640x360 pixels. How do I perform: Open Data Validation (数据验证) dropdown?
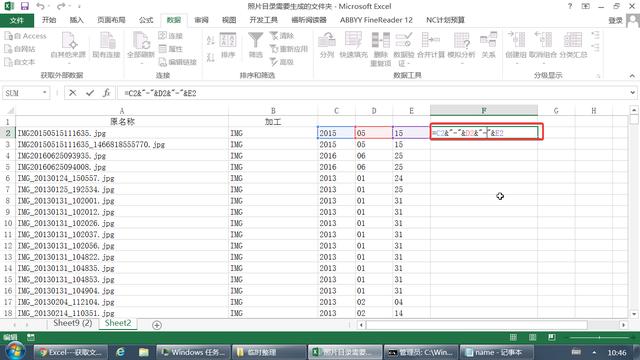[x=404, y=49]
